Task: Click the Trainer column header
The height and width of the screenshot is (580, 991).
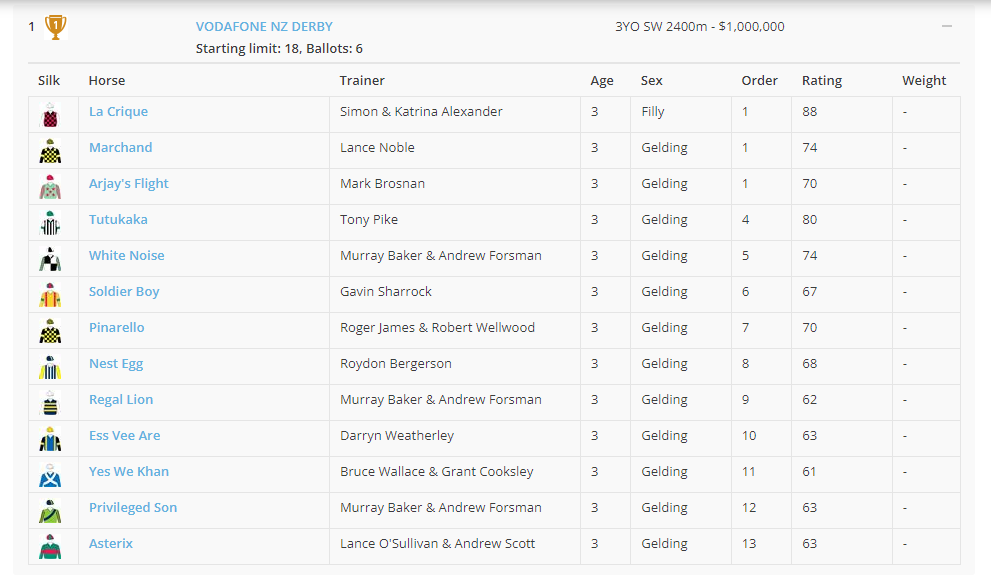Action: point(362,80)
